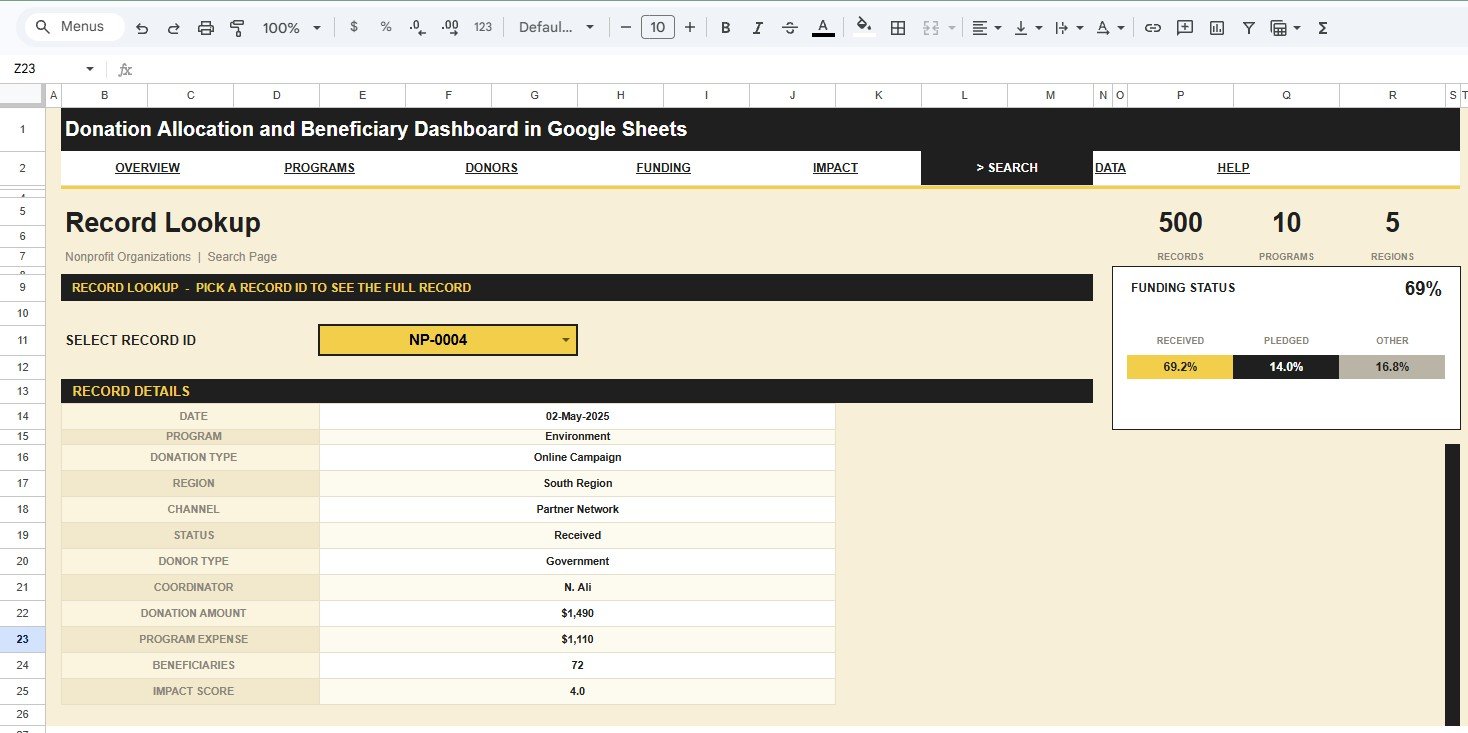The width and height of the screenshot is (1468, 733).
Task: Click the 14.0% Pledged bar segment
Action: (1286, 367)
